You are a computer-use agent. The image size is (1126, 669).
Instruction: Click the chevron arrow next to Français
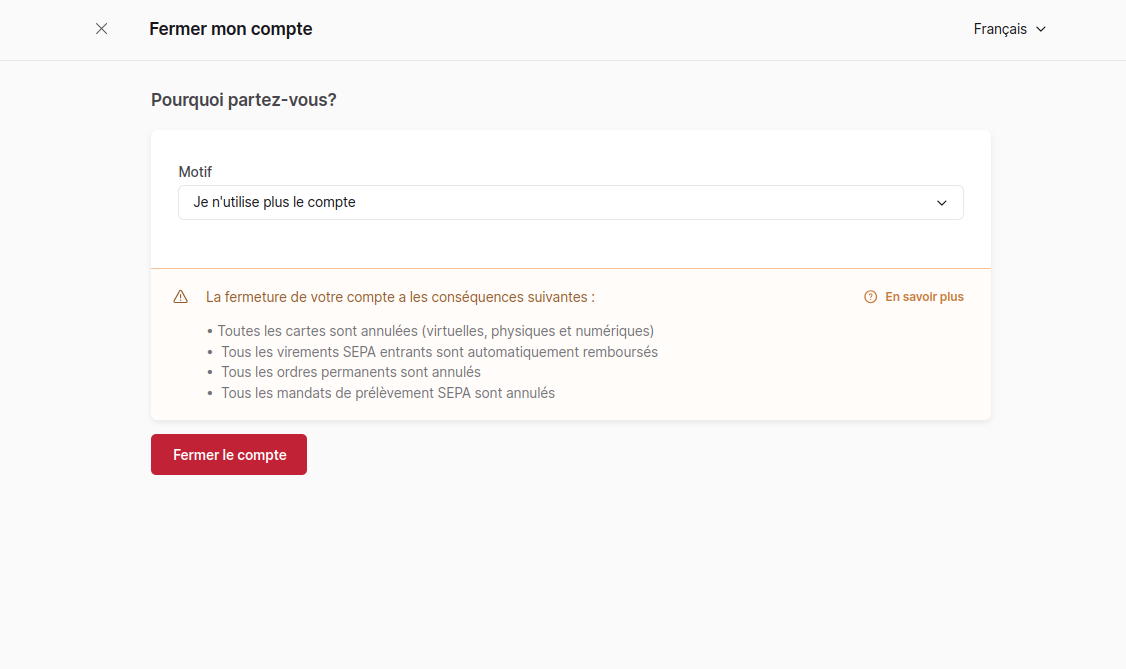click(x=1041, y=29)
